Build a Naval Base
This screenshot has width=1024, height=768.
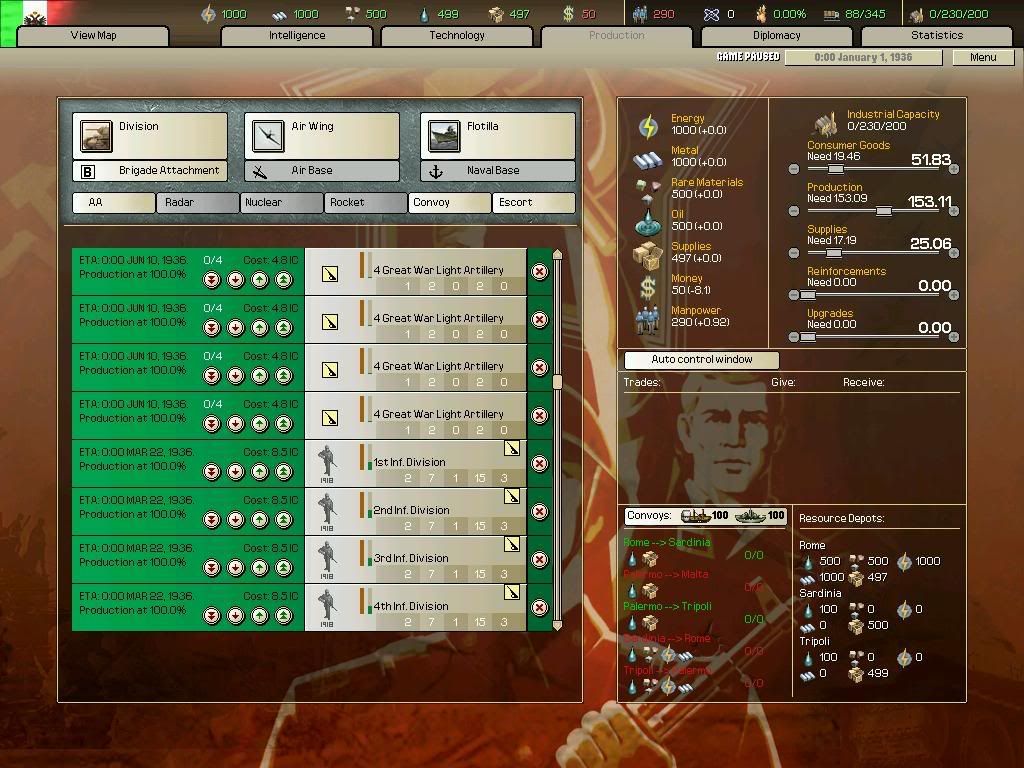pyautogui.click(x=498, y=171)
